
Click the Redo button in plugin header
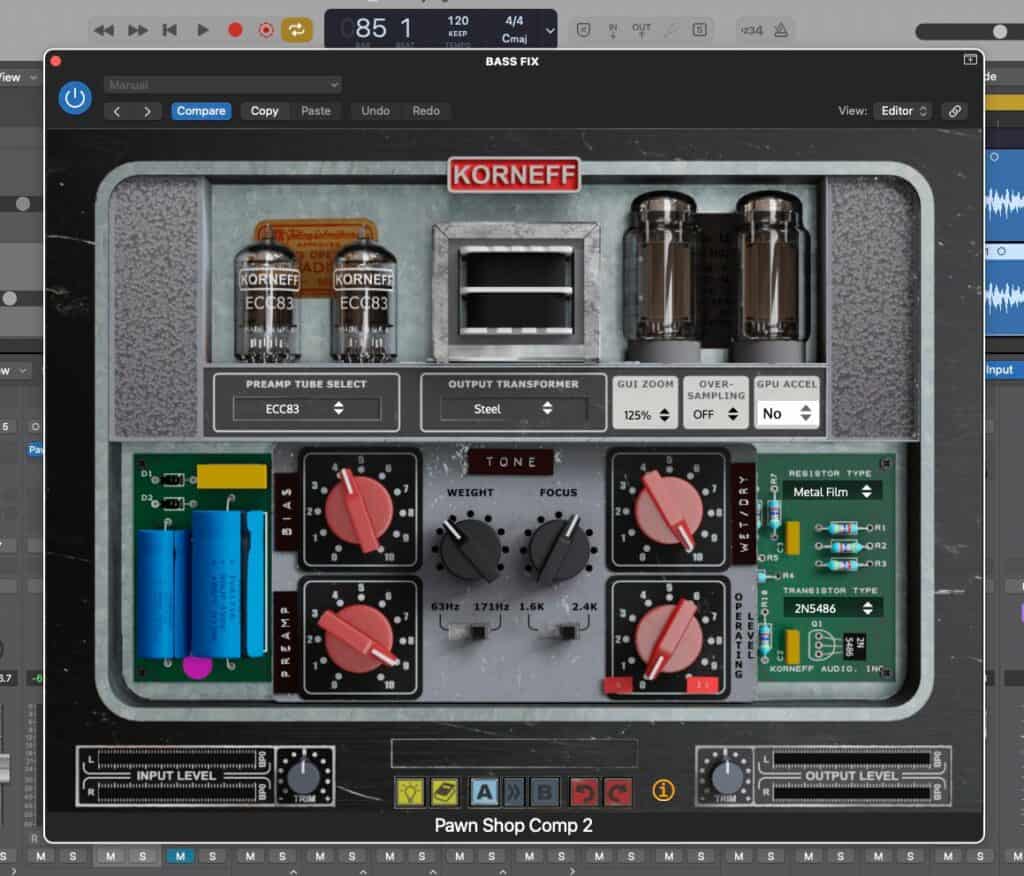426,111
